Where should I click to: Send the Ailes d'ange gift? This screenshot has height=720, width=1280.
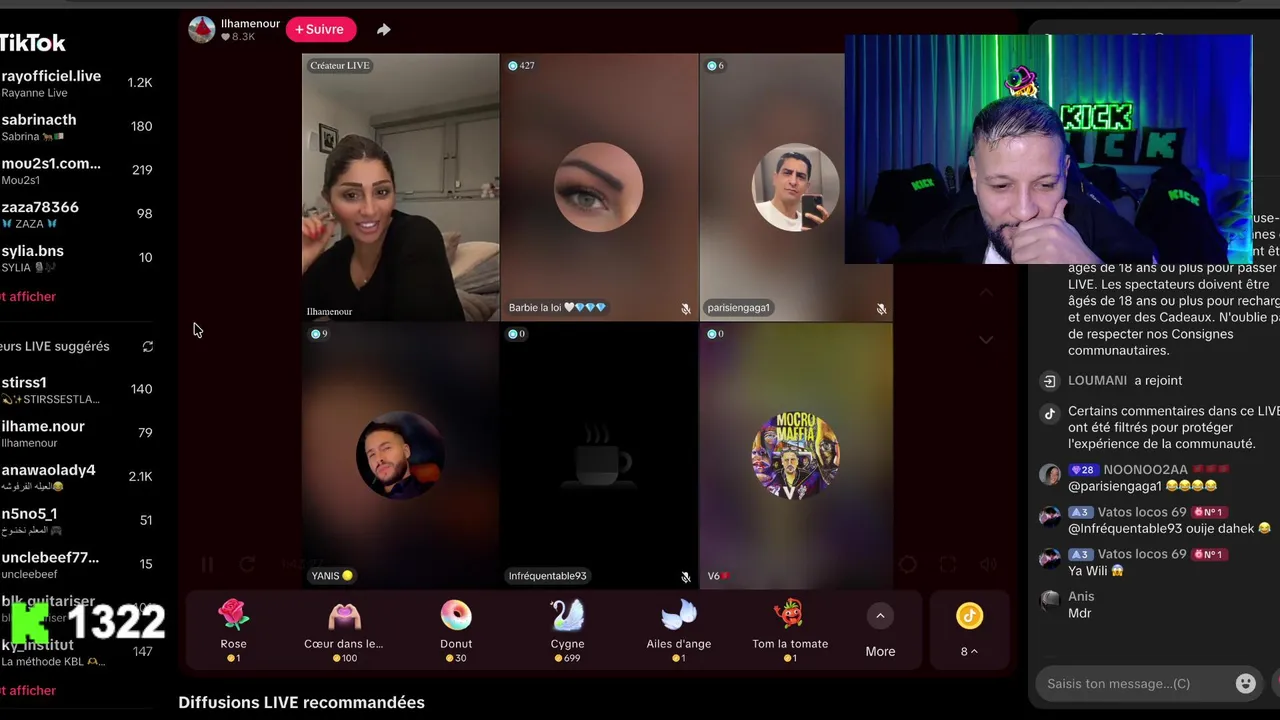[x=679, y=630]
